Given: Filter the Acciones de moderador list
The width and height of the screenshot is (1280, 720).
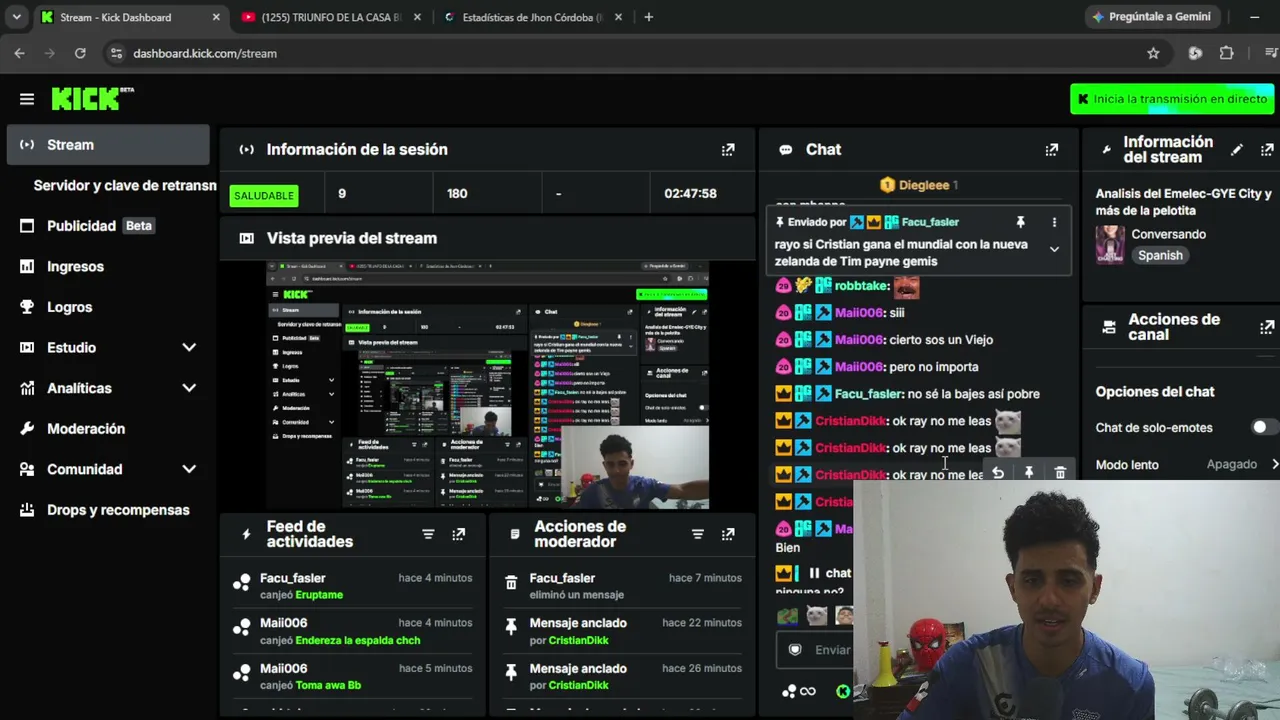Looking at the screenshot, I should click(698, 534).
